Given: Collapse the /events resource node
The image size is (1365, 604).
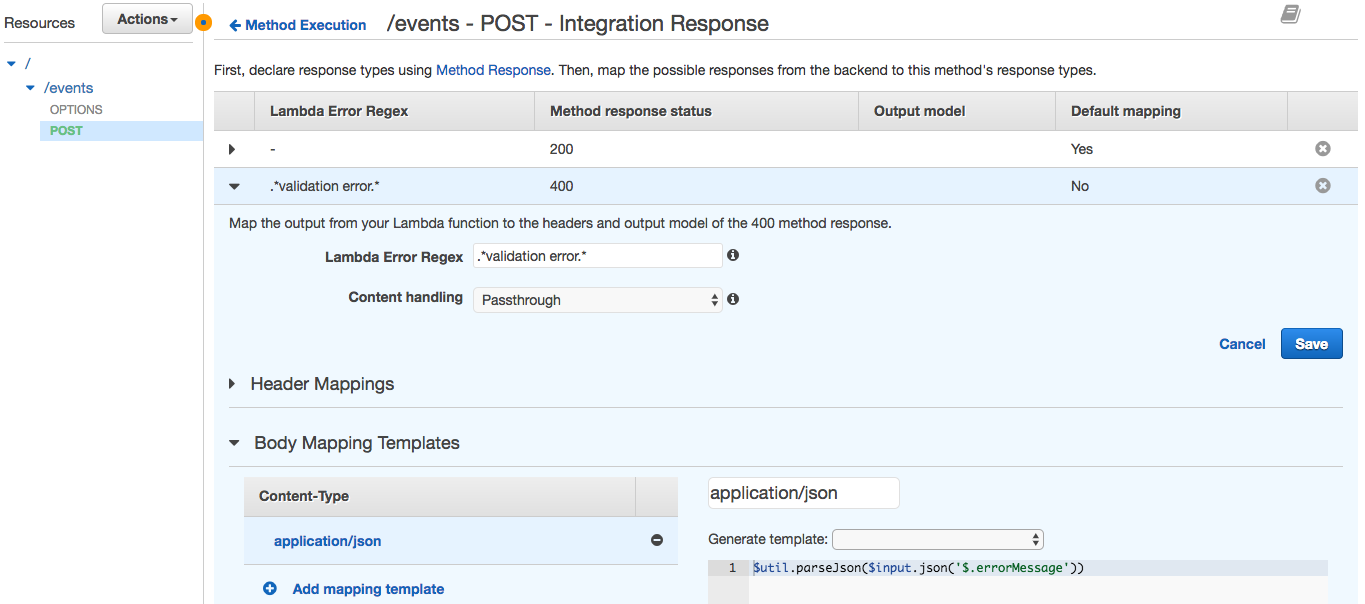Looking at the screenshot, I should point(30,88).
